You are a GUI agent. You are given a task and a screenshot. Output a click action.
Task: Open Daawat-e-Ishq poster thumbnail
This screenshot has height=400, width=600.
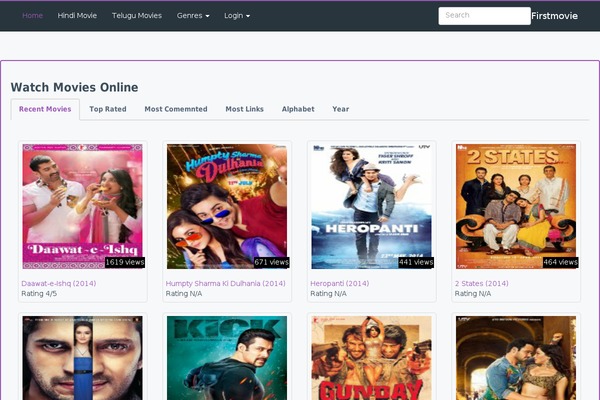82,206
